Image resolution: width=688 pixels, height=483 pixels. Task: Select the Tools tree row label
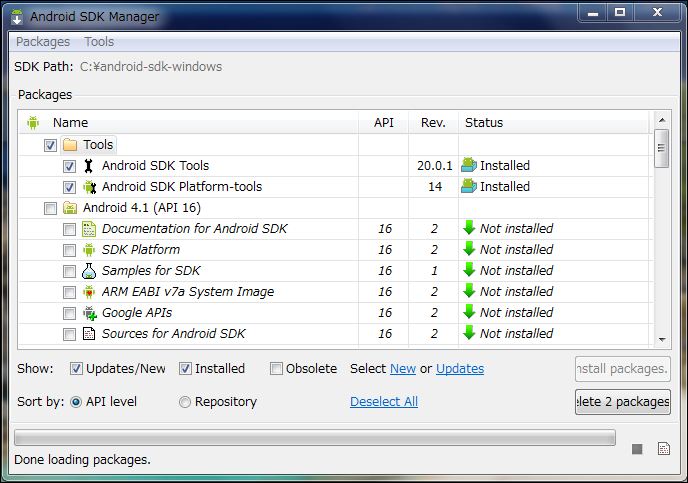coord(98,145)
